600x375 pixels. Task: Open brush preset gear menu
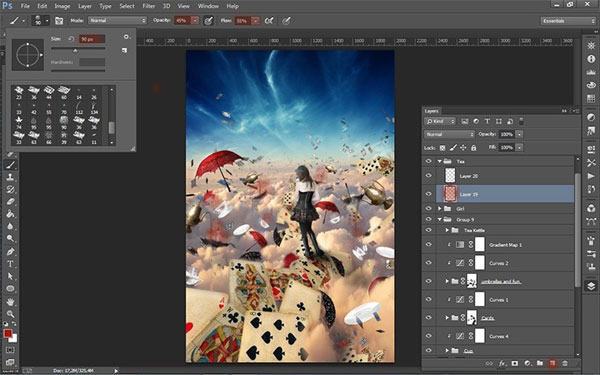pos(126,37)
